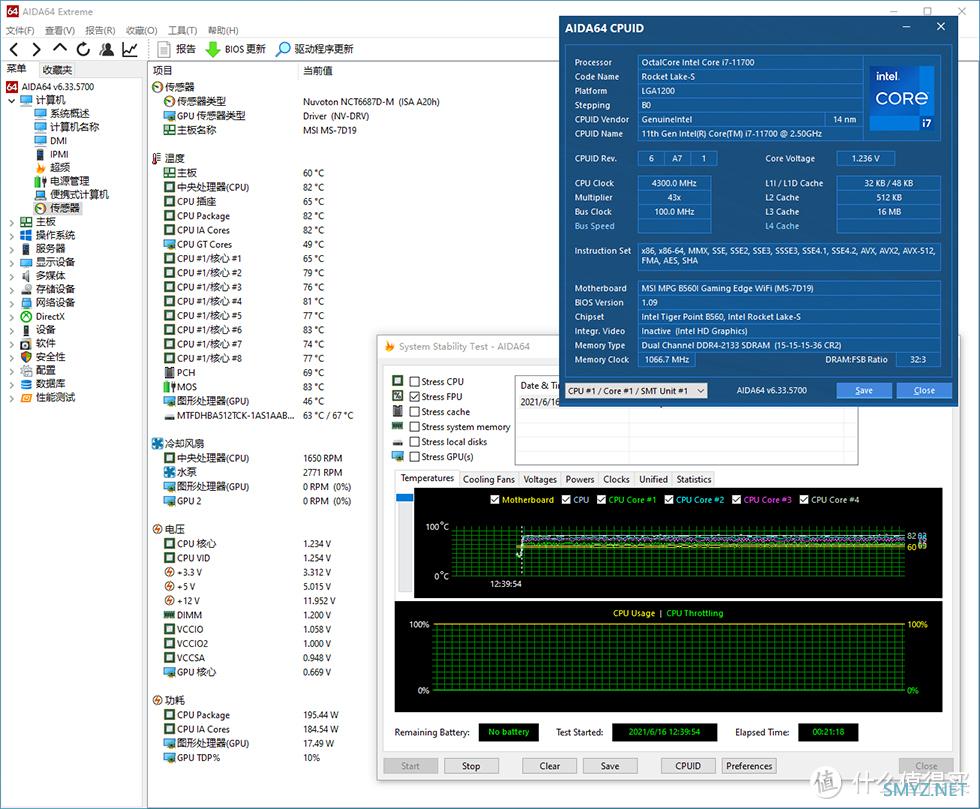Viewport: 980px width, 809px height.
Task: Collapse the 计算机 tree node
Action: click(x=12, y=100)
